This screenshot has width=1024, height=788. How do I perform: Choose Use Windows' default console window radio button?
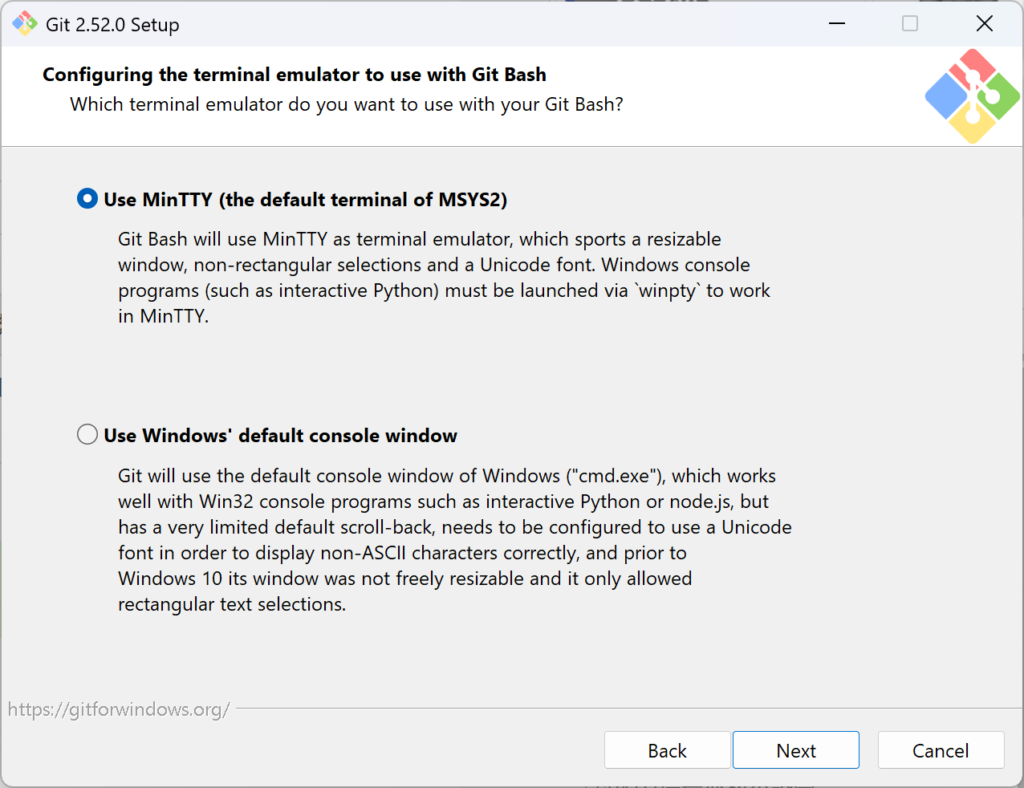[x=87, y=435]
